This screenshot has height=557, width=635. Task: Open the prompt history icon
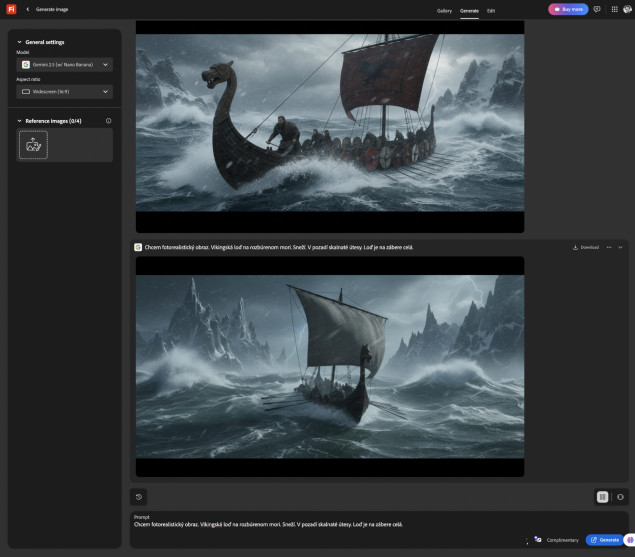tap(139, 496)
